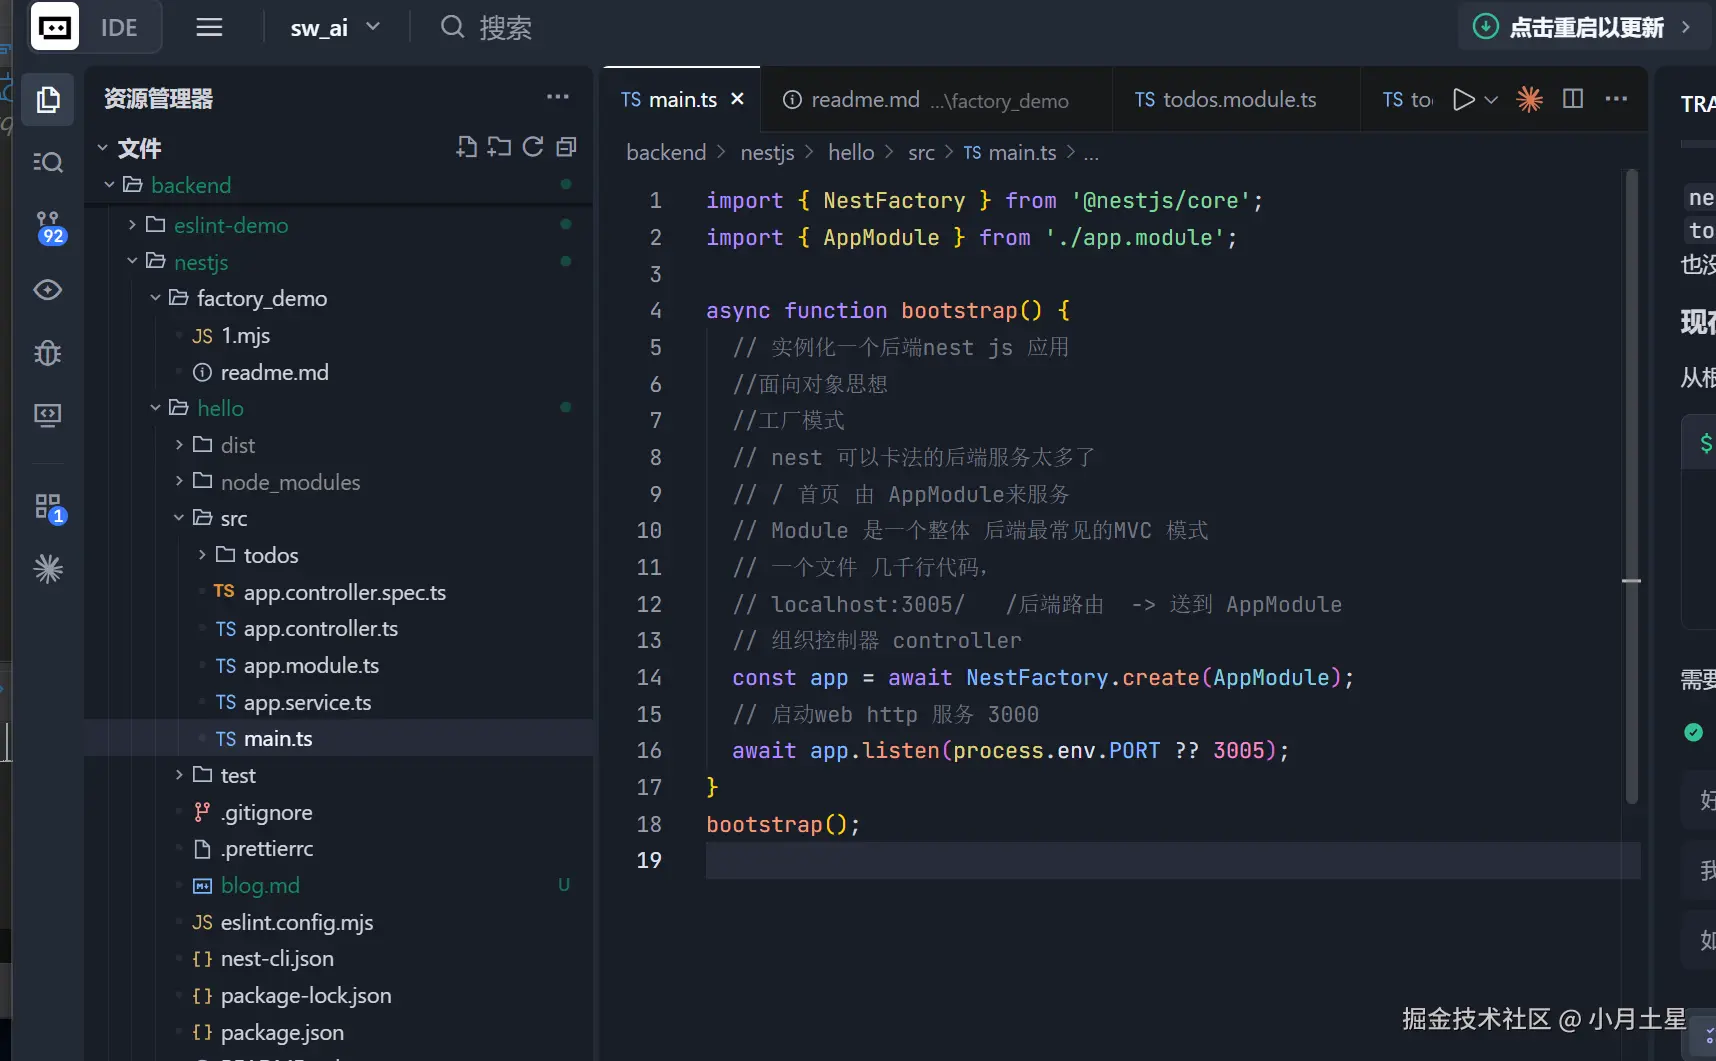This screenshot has height=1061, width=1716.
Task: Expand the todos folder
Action: click(202, 555)
